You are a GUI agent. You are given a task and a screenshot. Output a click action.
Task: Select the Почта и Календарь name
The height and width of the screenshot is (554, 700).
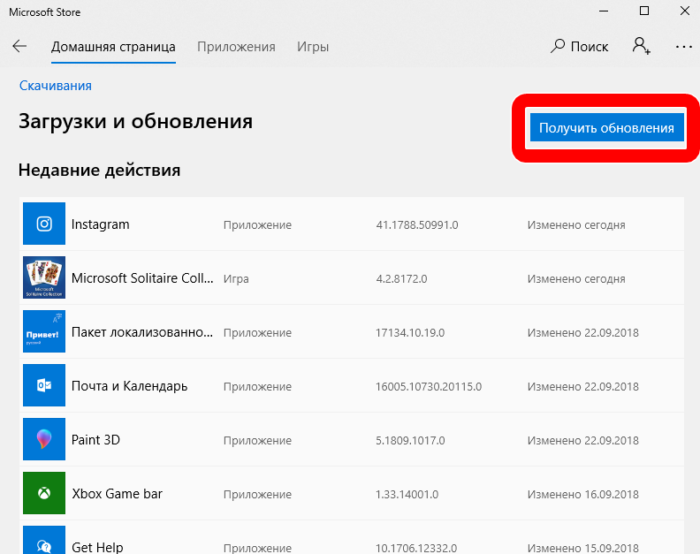(129, 386)
